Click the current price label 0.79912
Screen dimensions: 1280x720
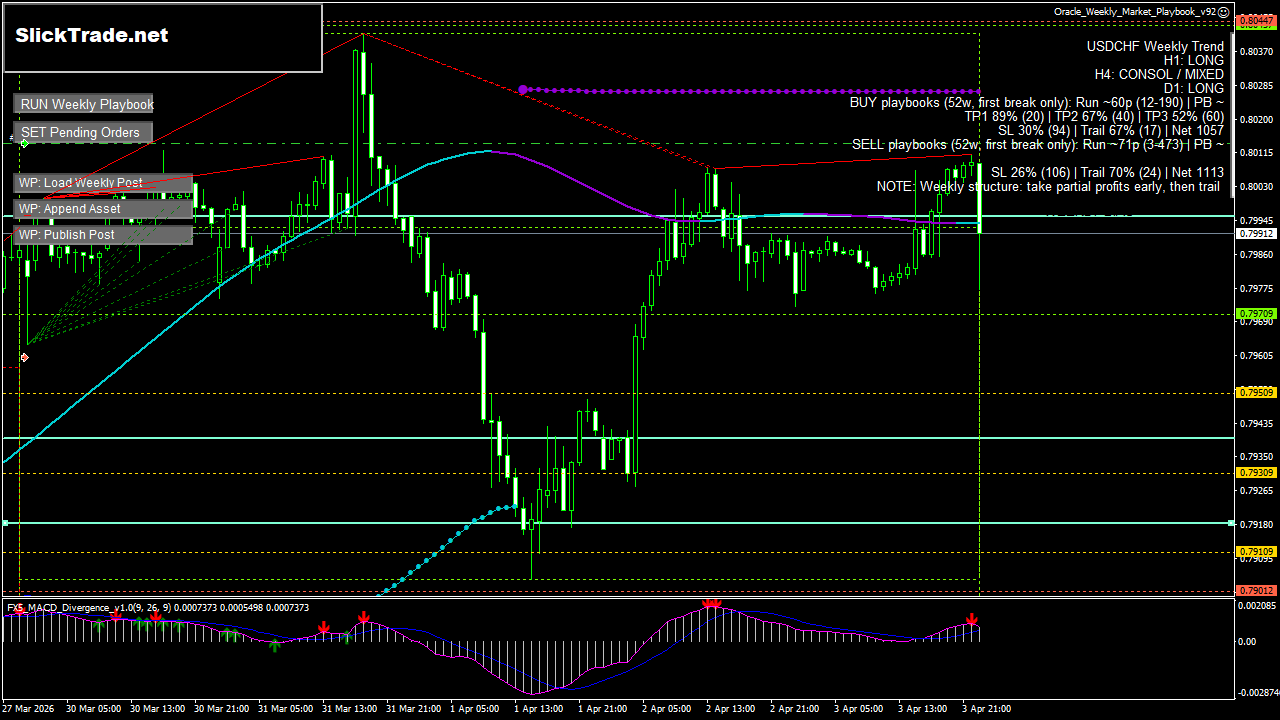[1257, 233]
